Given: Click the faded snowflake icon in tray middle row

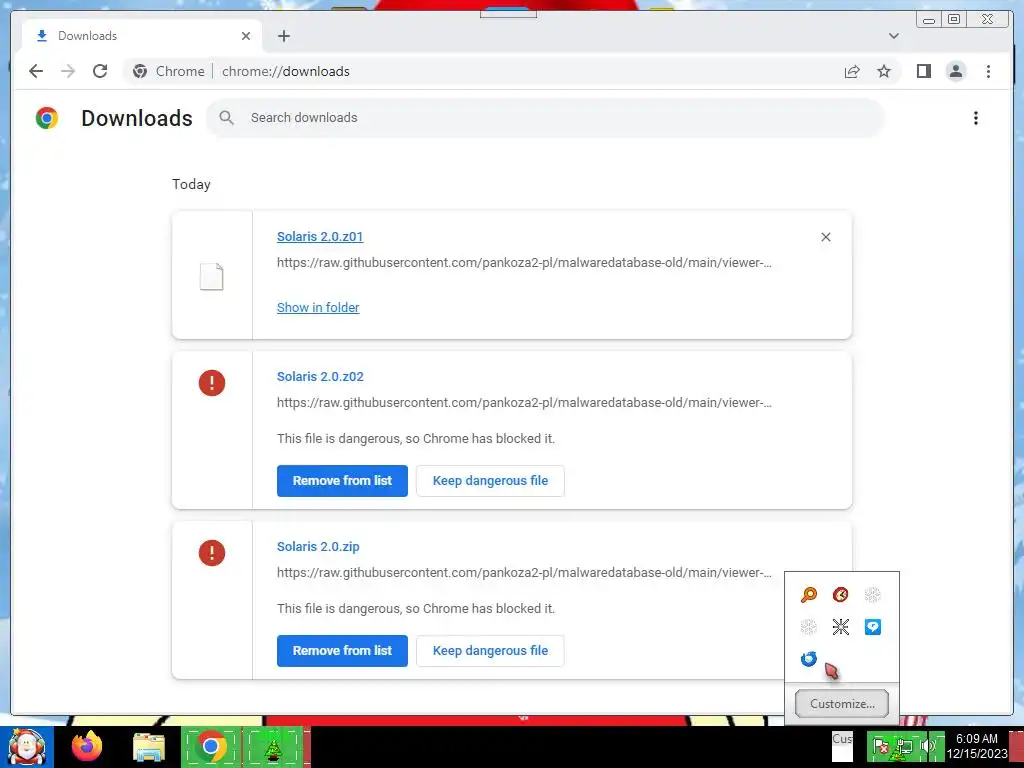Looking at the screenshot, I should click(808, 627).
